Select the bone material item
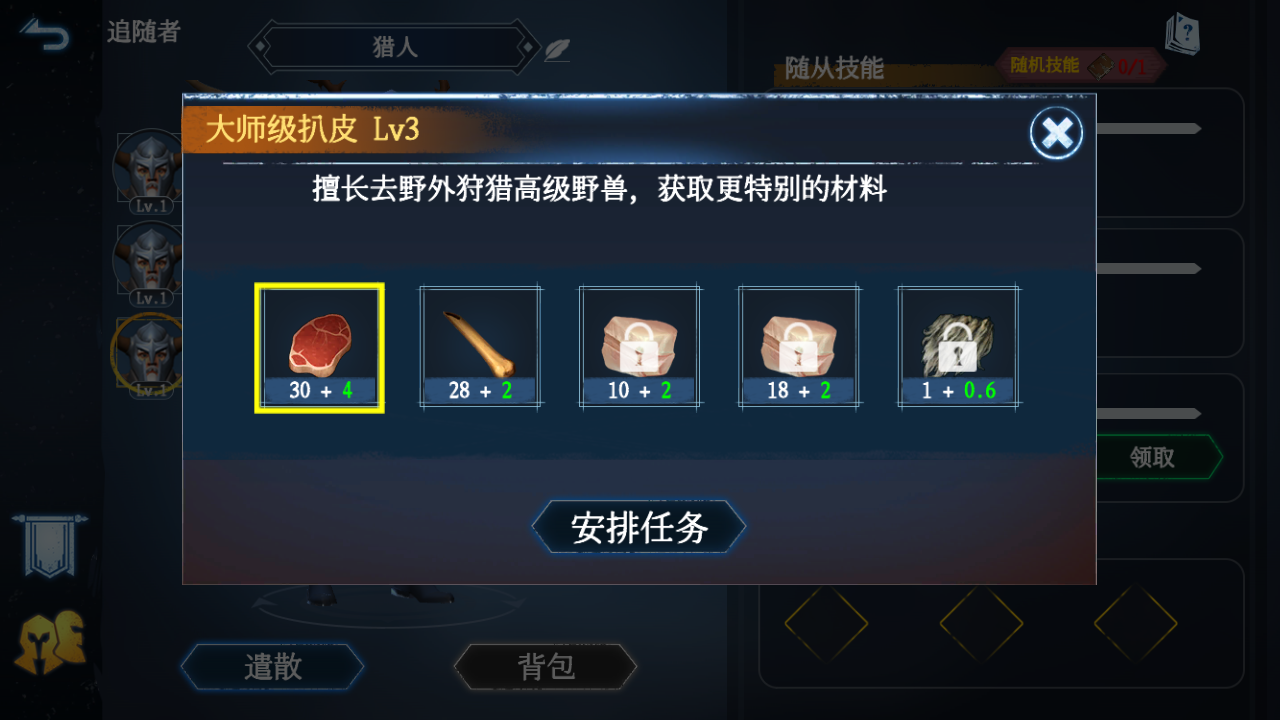1280x720 pixels. point(480,347)
